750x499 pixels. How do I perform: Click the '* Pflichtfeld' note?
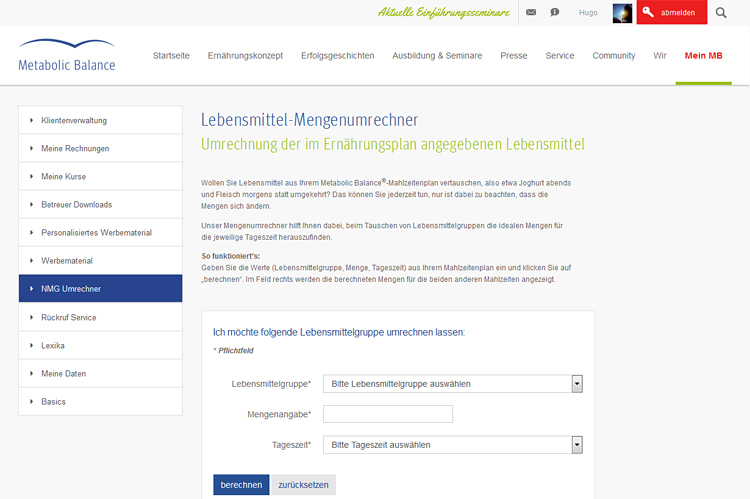click(233, 351)
